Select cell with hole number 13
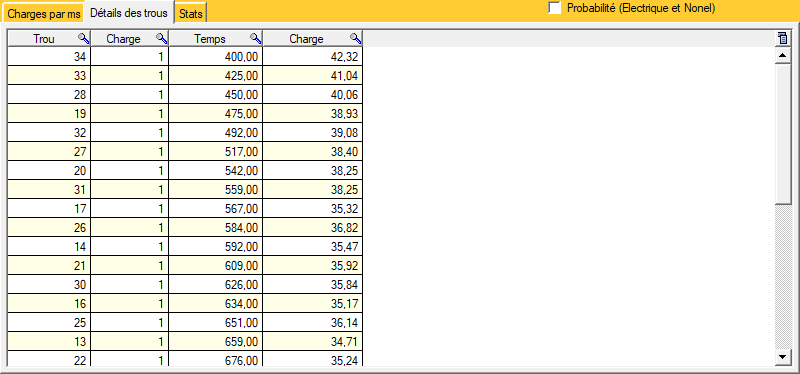Viewport: 800px width, 374px height. [x=49, y=341]
